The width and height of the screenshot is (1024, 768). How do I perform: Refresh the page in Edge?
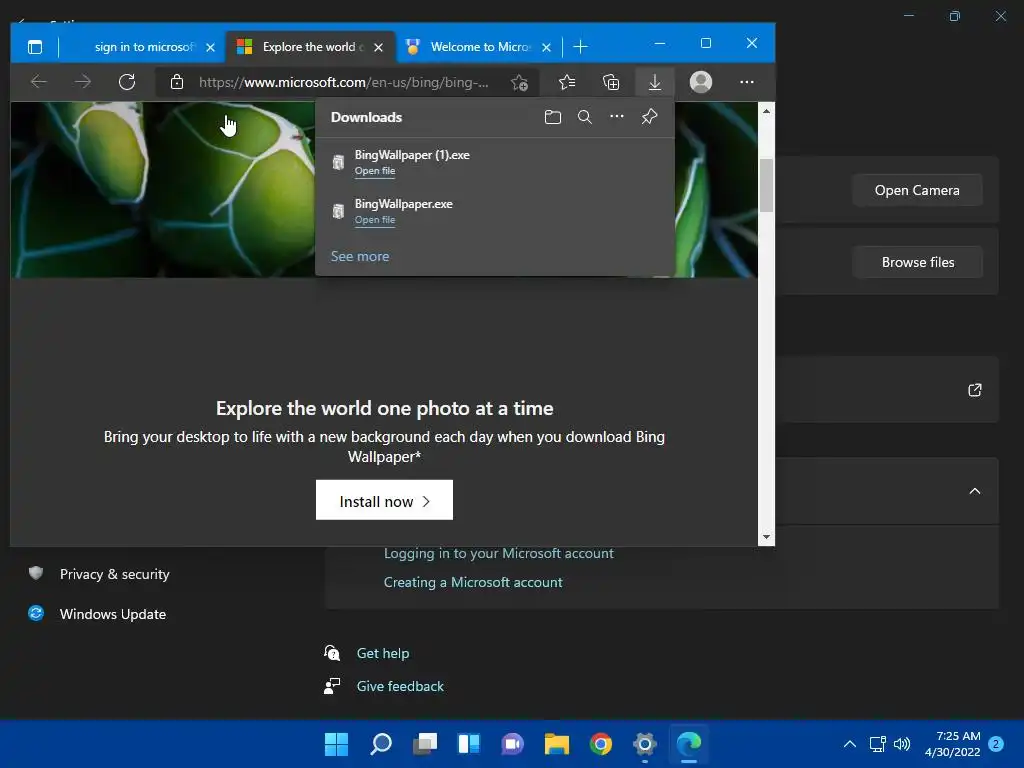click(x=127, y=82)
